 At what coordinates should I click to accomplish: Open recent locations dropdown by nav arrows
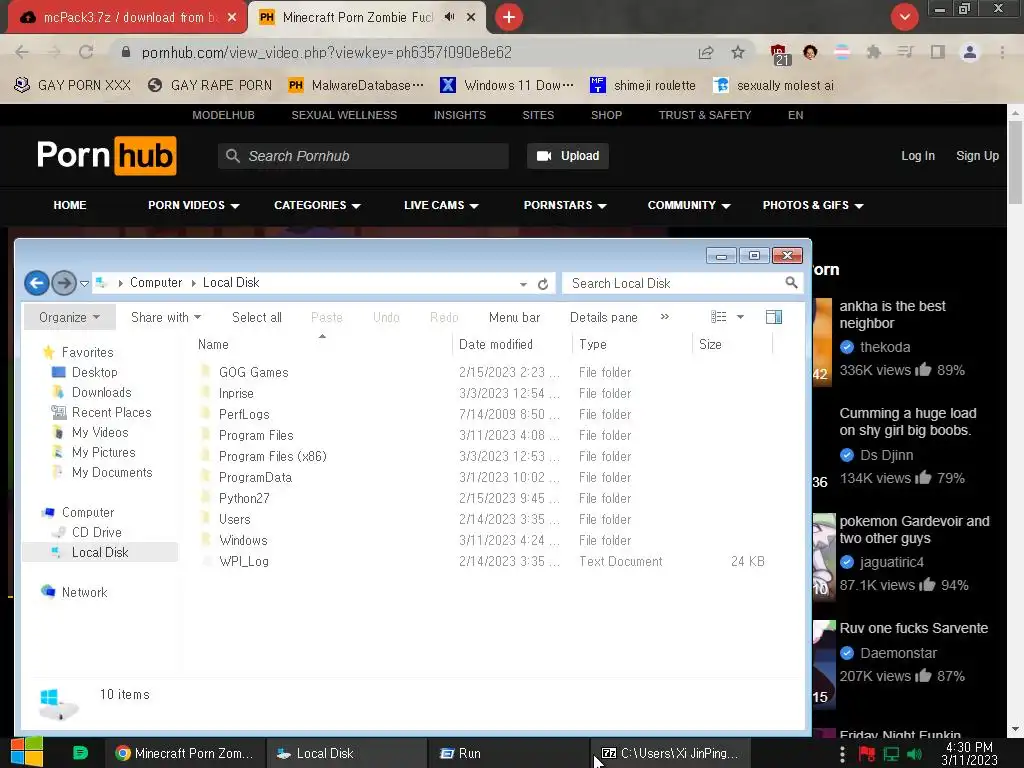[84, 283]
